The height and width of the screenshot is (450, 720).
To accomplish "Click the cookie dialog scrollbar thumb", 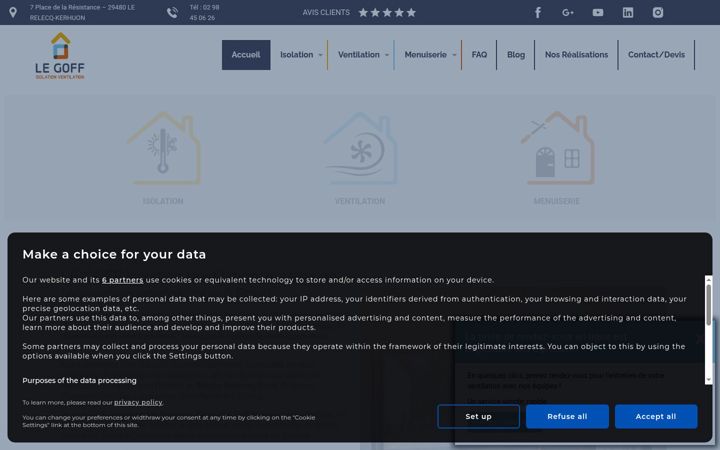I will point(709,304).
